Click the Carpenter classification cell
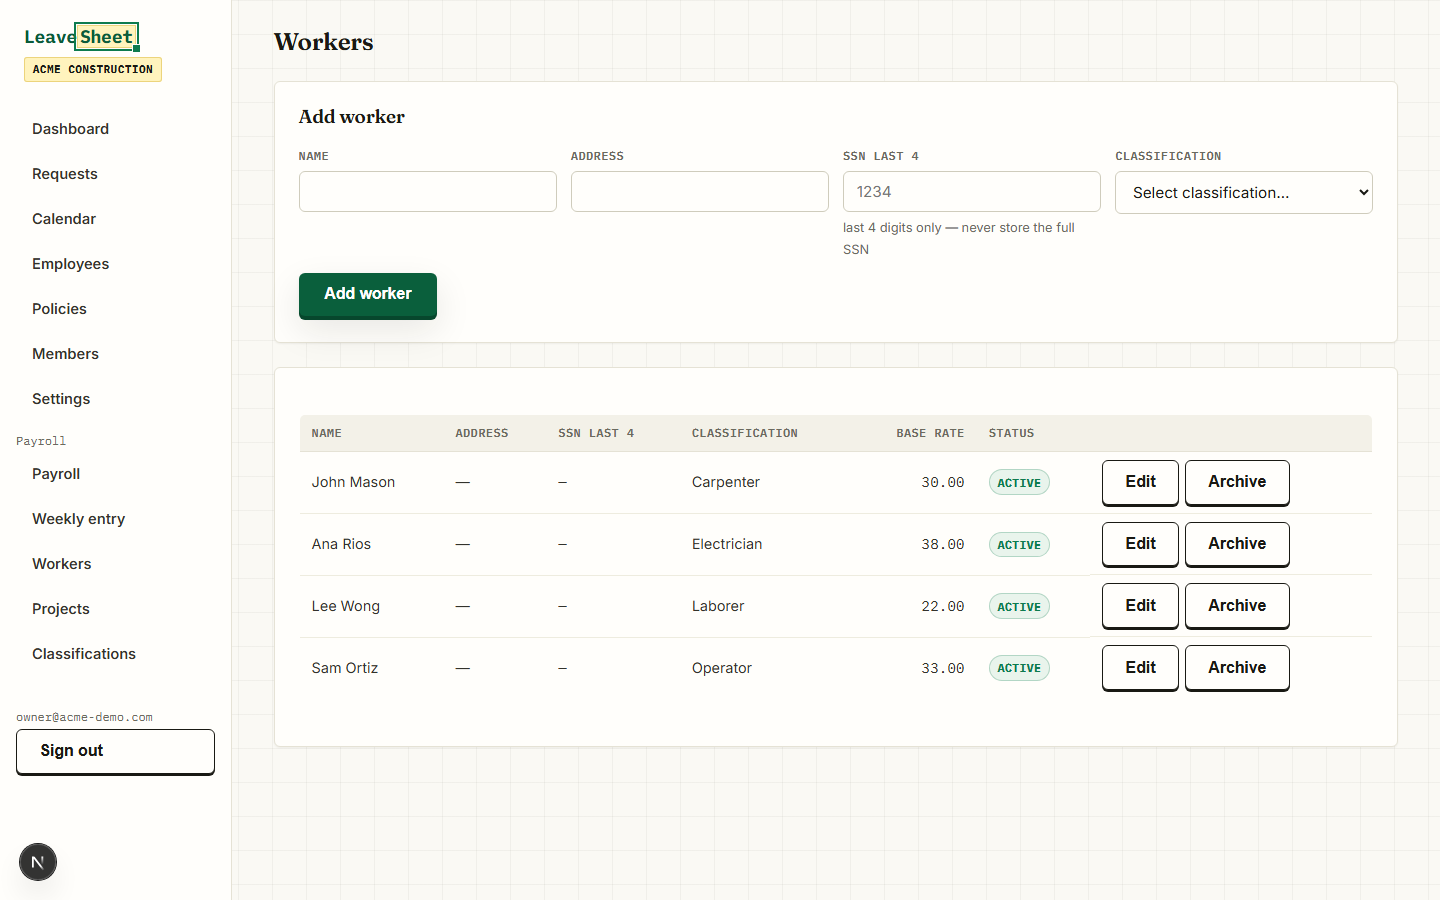Screen dimensions: 1440x900 [x=726, y=482]
